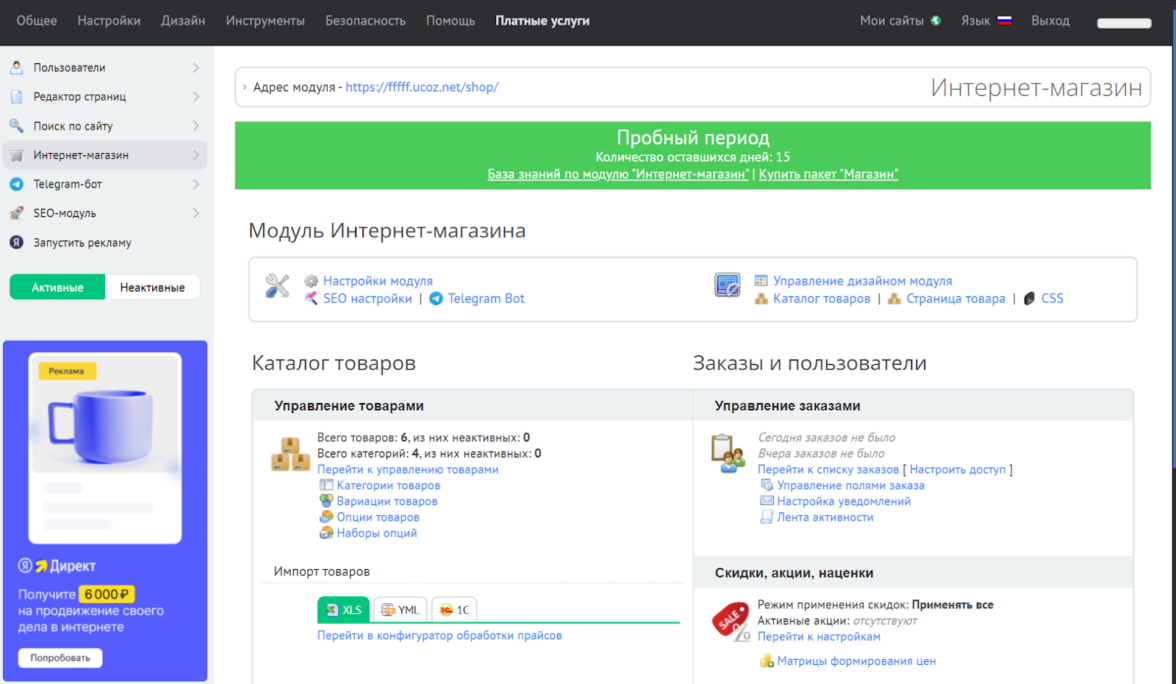Click the module design management icon
Screen dimensions: 1176x684
tap(727, 286)
